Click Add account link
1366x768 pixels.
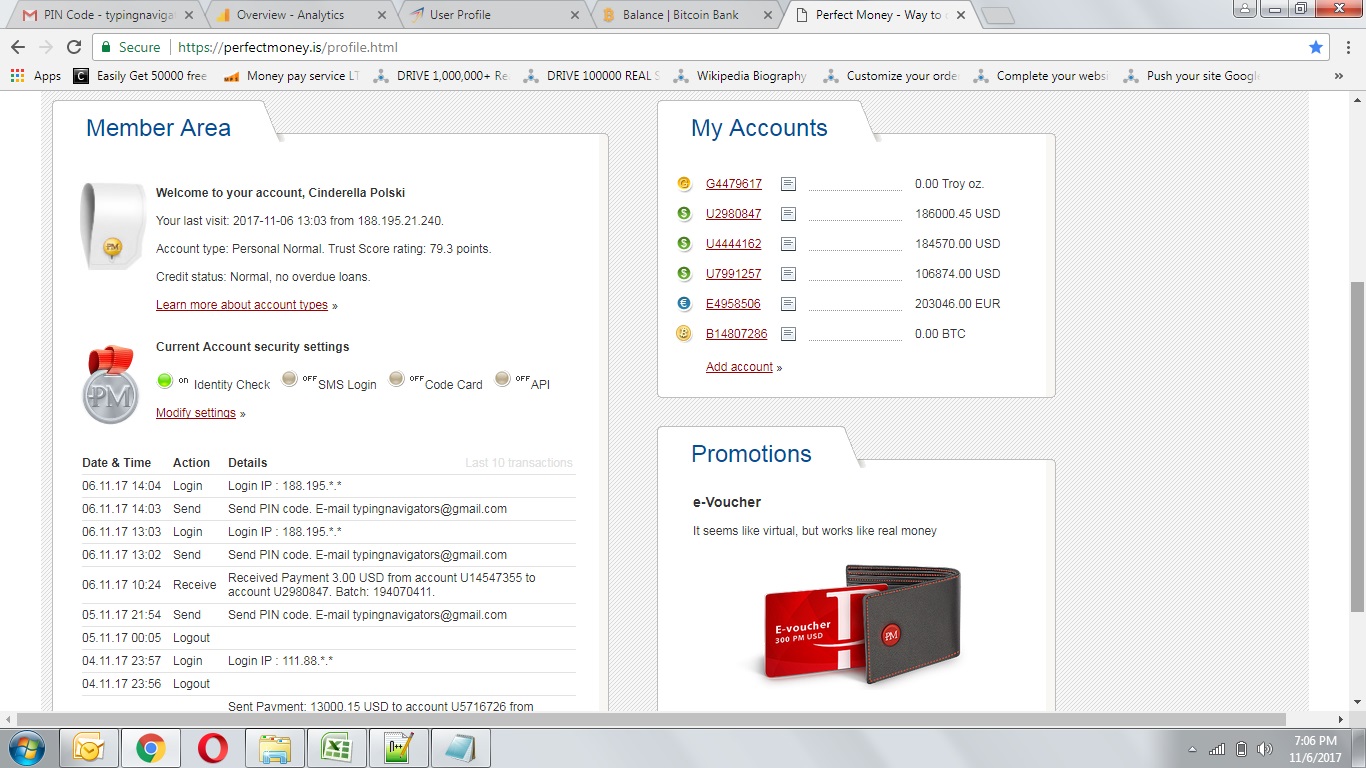(739, 367)
